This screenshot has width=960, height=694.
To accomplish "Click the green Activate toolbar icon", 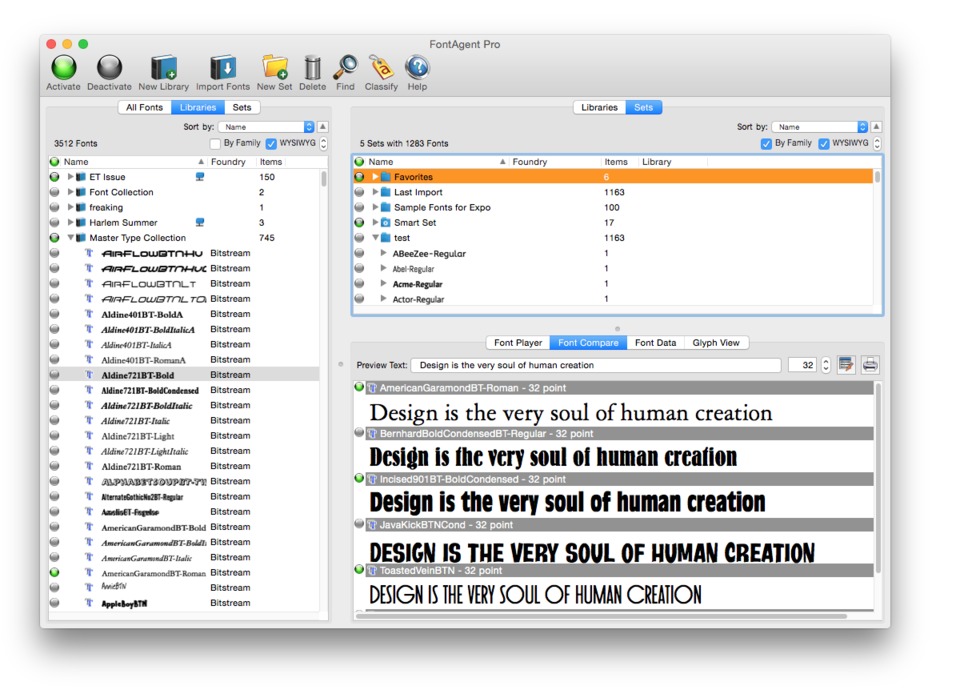I will tap(63, 68).
